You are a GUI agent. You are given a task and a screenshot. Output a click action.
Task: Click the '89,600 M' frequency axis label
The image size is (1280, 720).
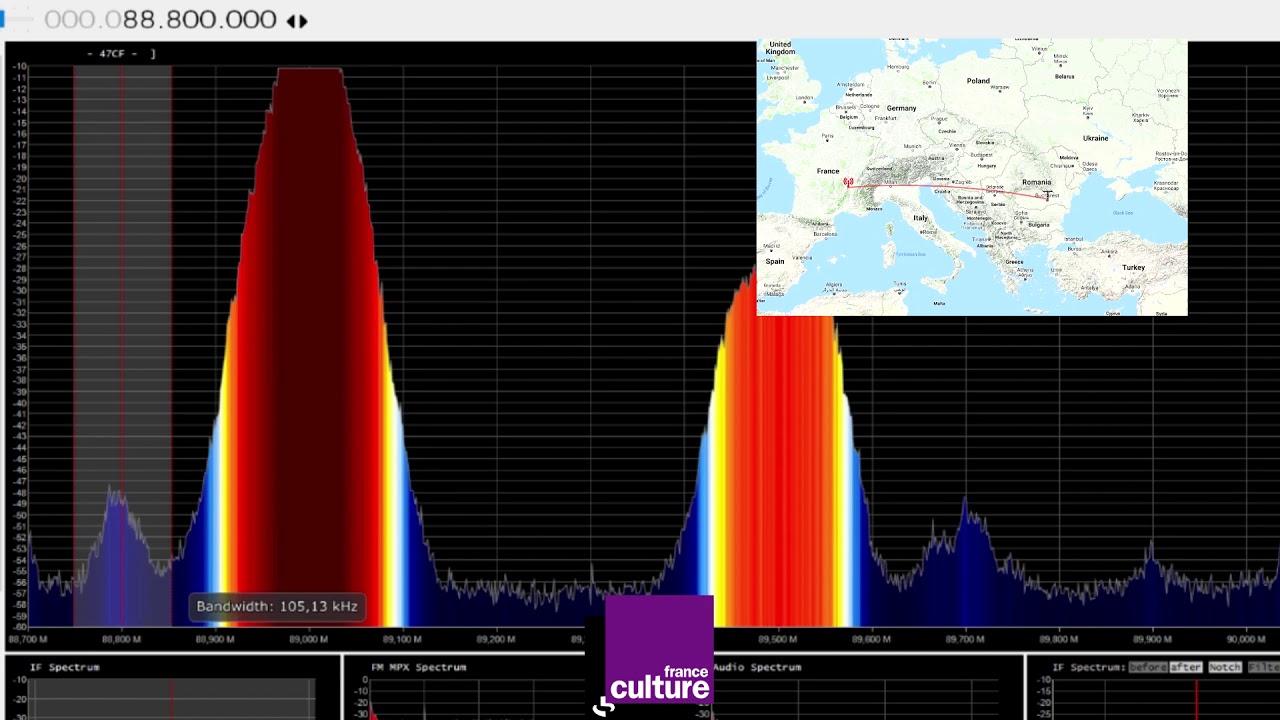point(871,639)
